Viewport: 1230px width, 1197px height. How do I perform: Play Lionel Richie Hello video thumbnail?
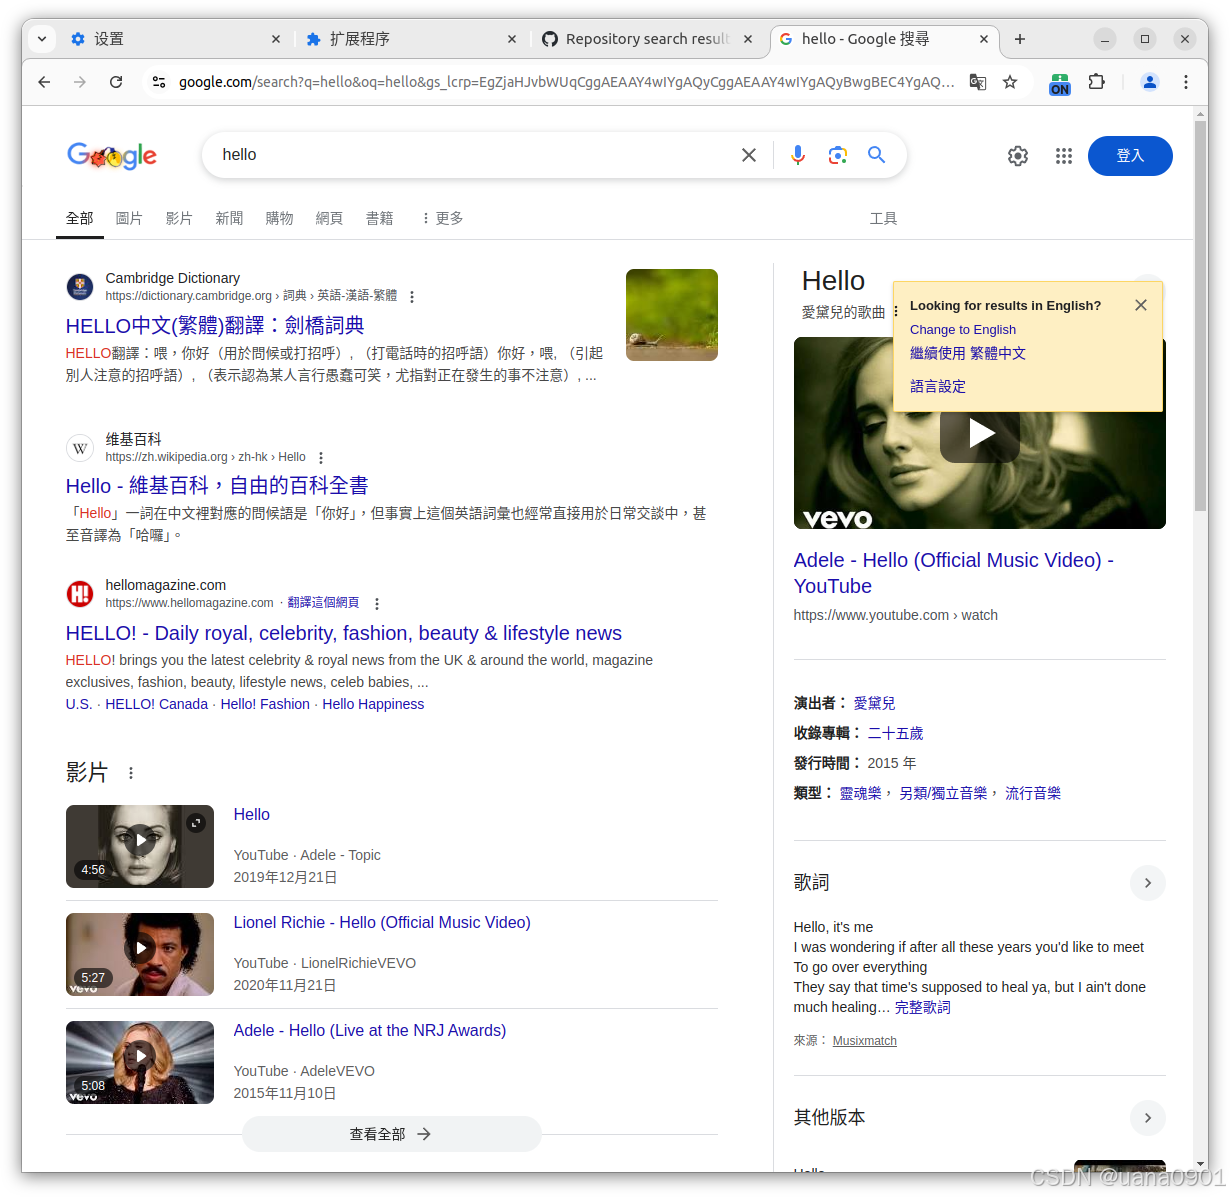(140, 954)
